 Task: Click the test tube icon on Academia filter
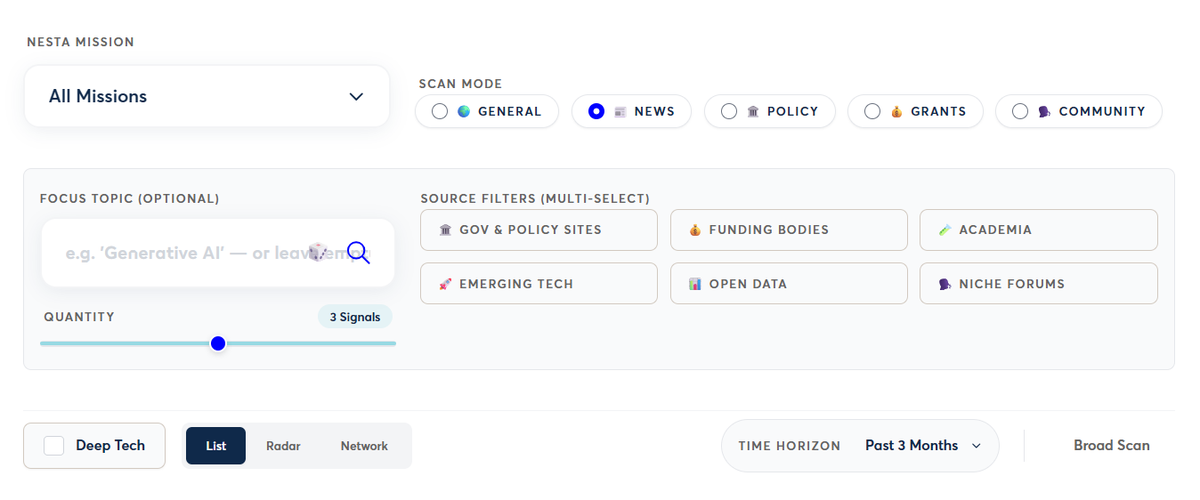pyautogui.click(x=945, y=230)
